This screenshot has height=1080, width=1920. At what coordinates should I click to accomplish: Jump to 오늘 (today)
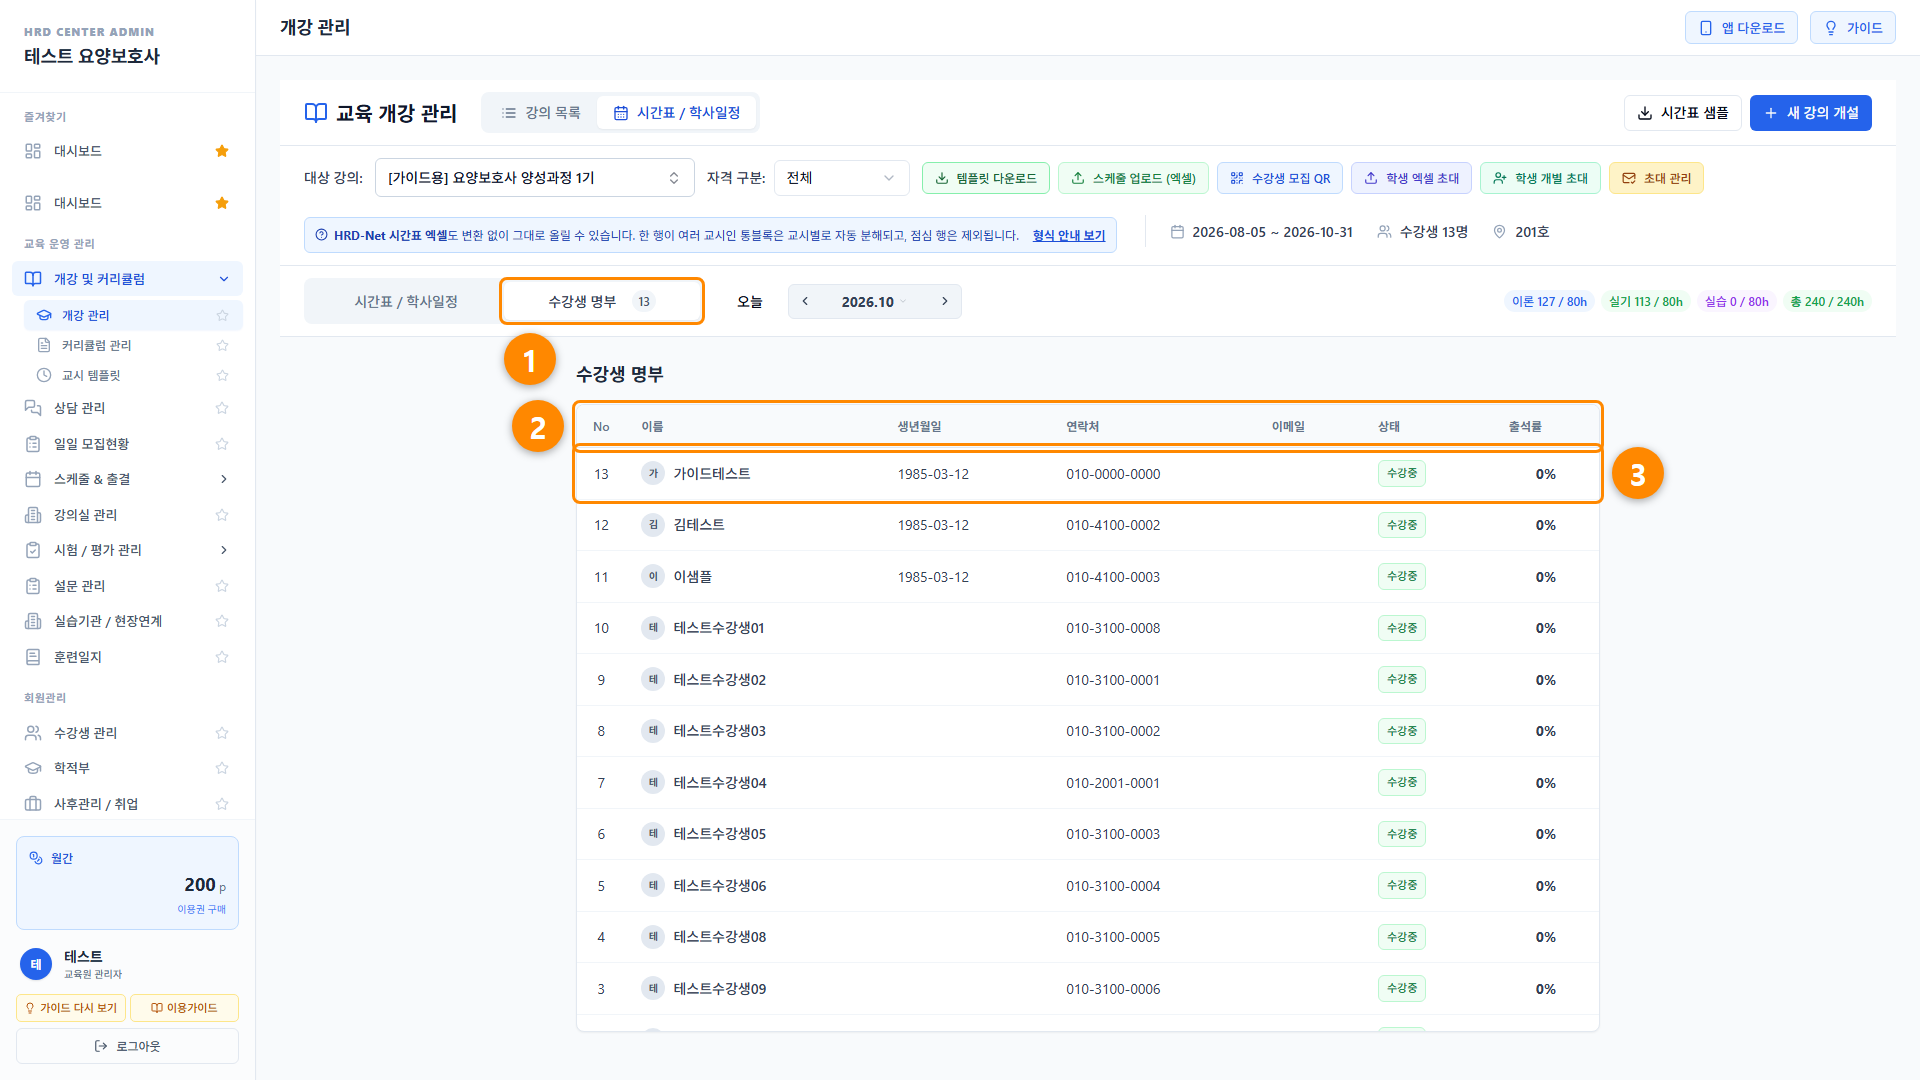point(749,302)
